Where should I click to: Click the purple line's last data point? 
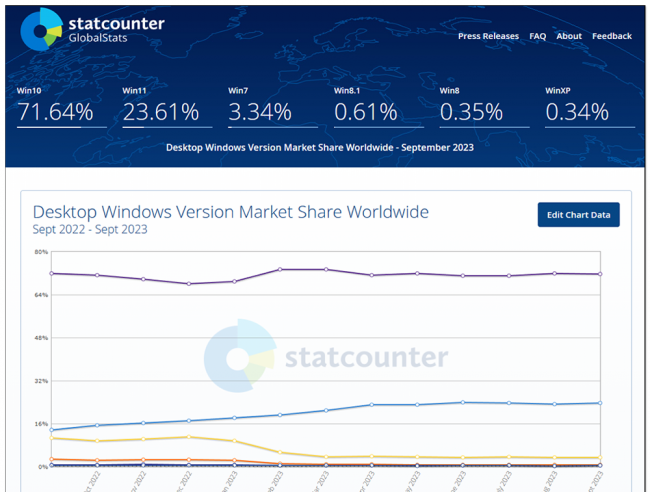[600, 274]
